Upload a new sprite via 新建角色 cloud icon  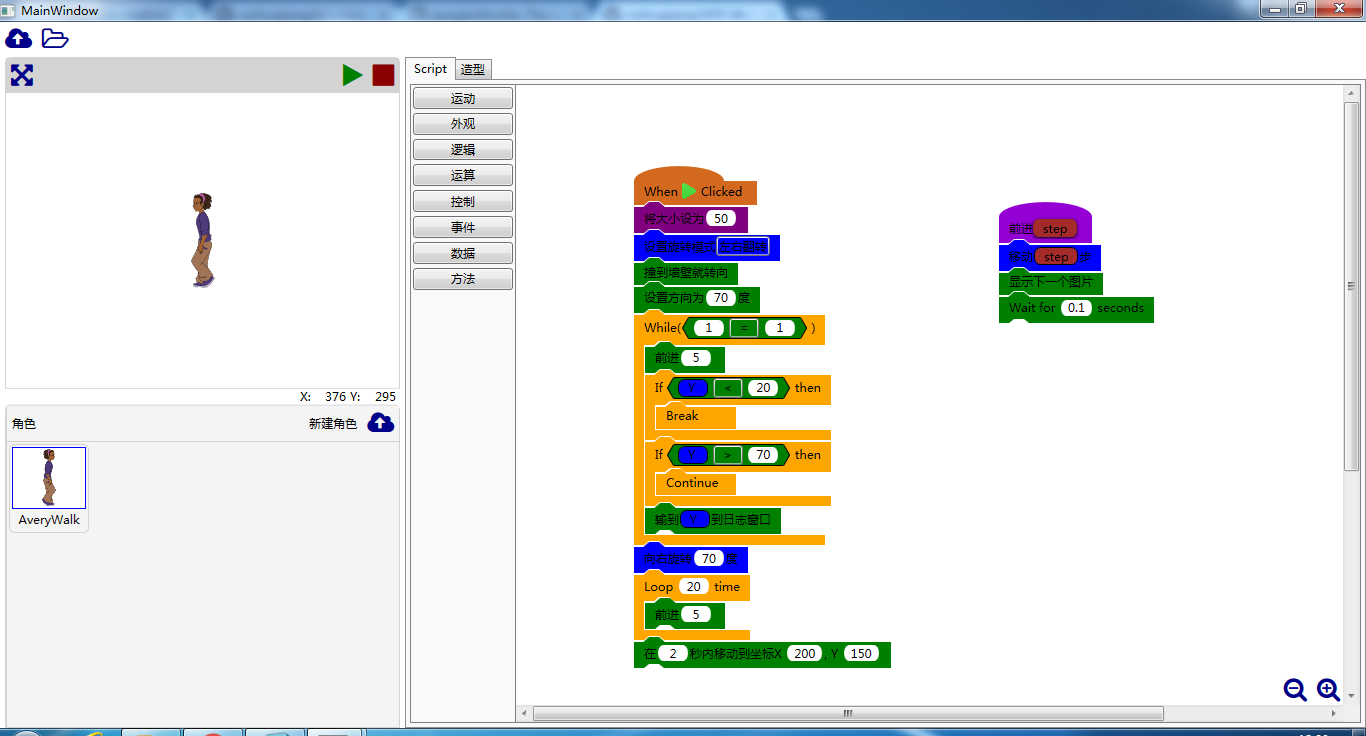tap(381, 423)
